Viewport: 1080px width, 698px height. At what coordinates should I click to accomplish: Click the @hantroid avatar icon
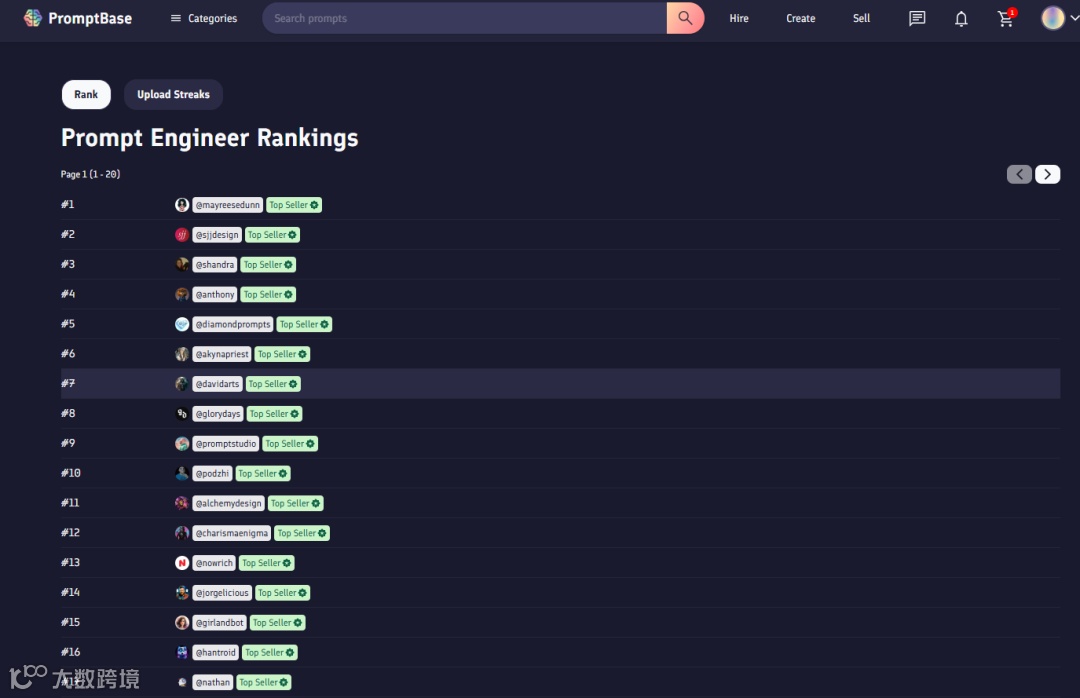click(182, 653)
